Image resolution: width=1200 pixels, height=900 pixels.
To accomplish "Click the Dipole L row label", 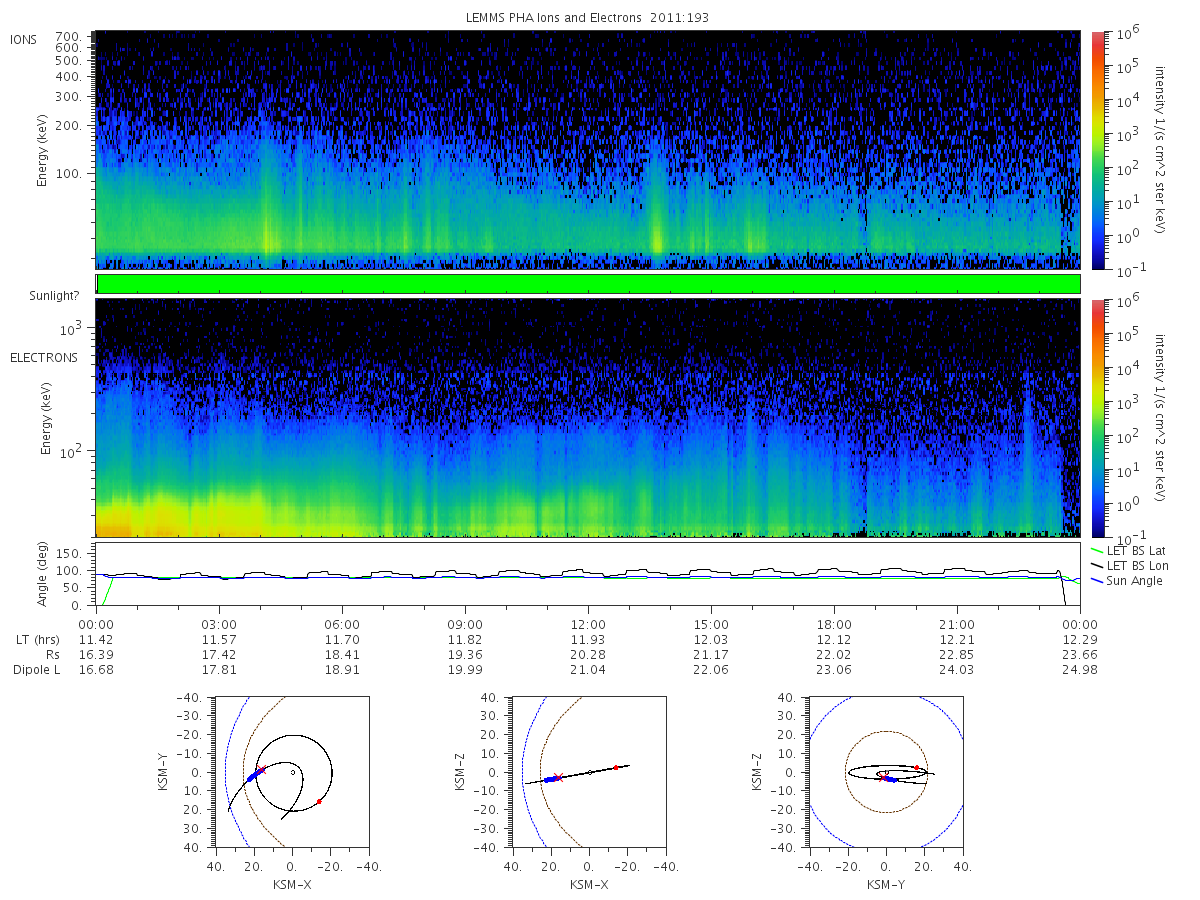I will tap(36, 669).
